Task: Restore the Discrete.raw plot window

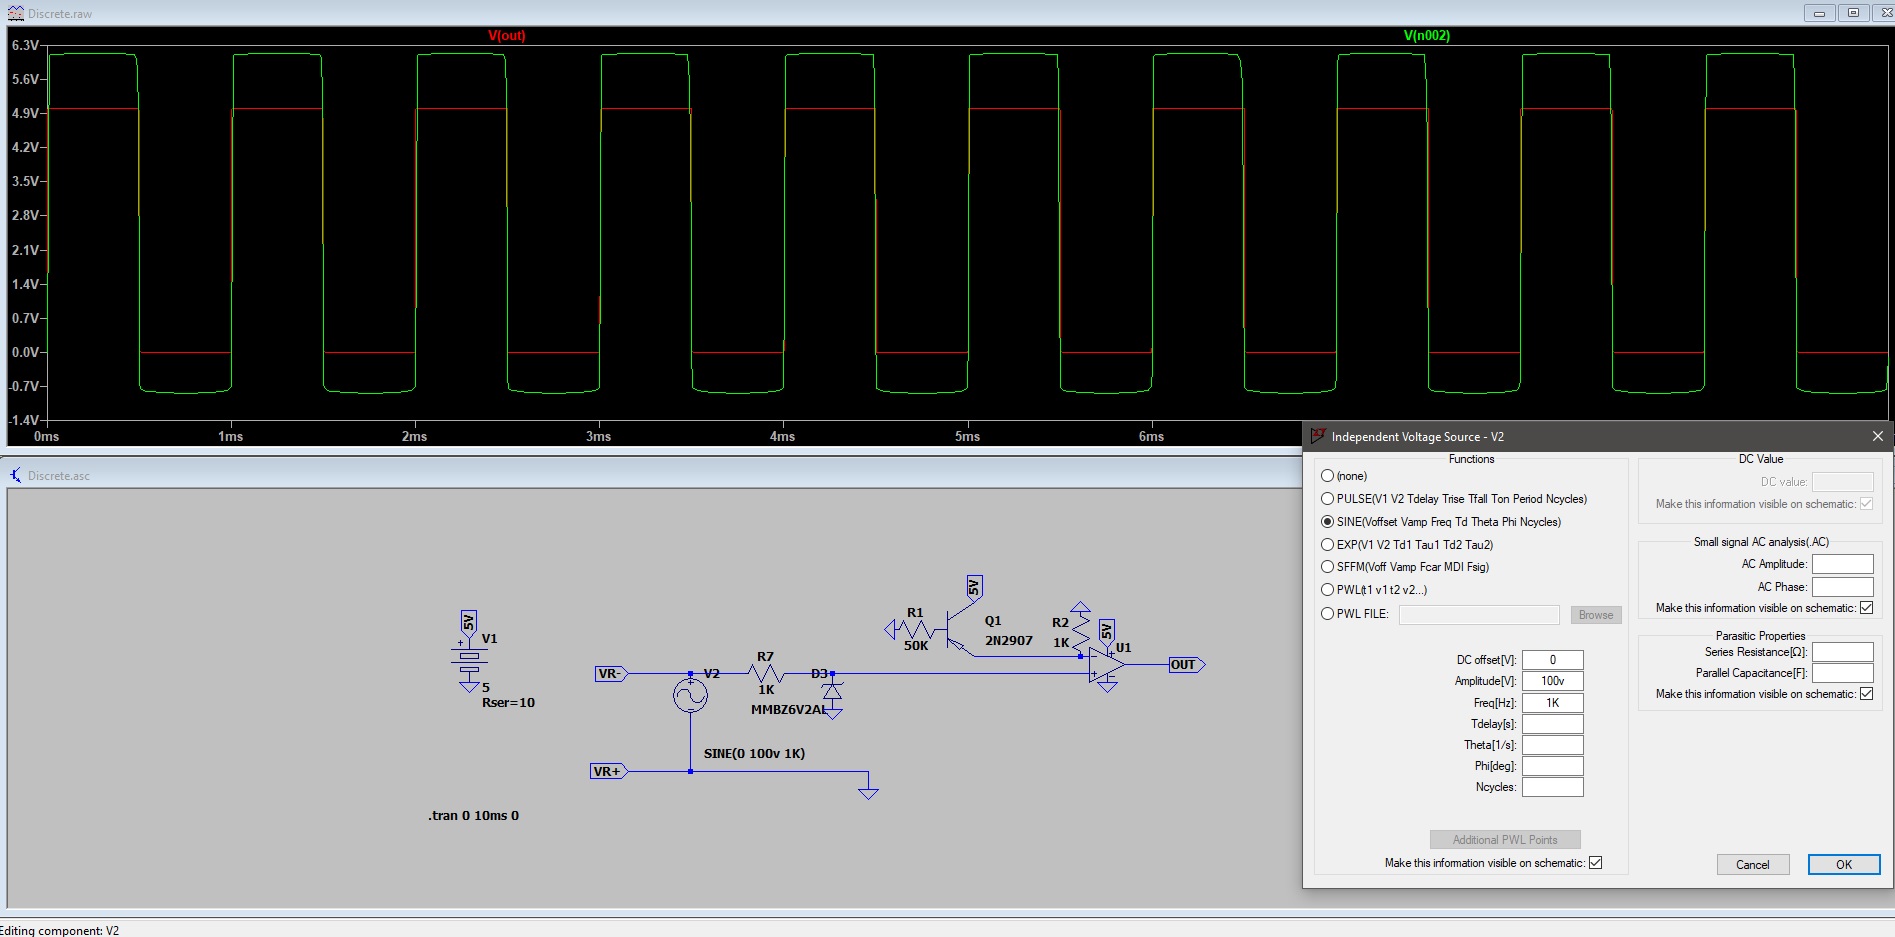Action: pyautogui.click(x=1853, y=13)
